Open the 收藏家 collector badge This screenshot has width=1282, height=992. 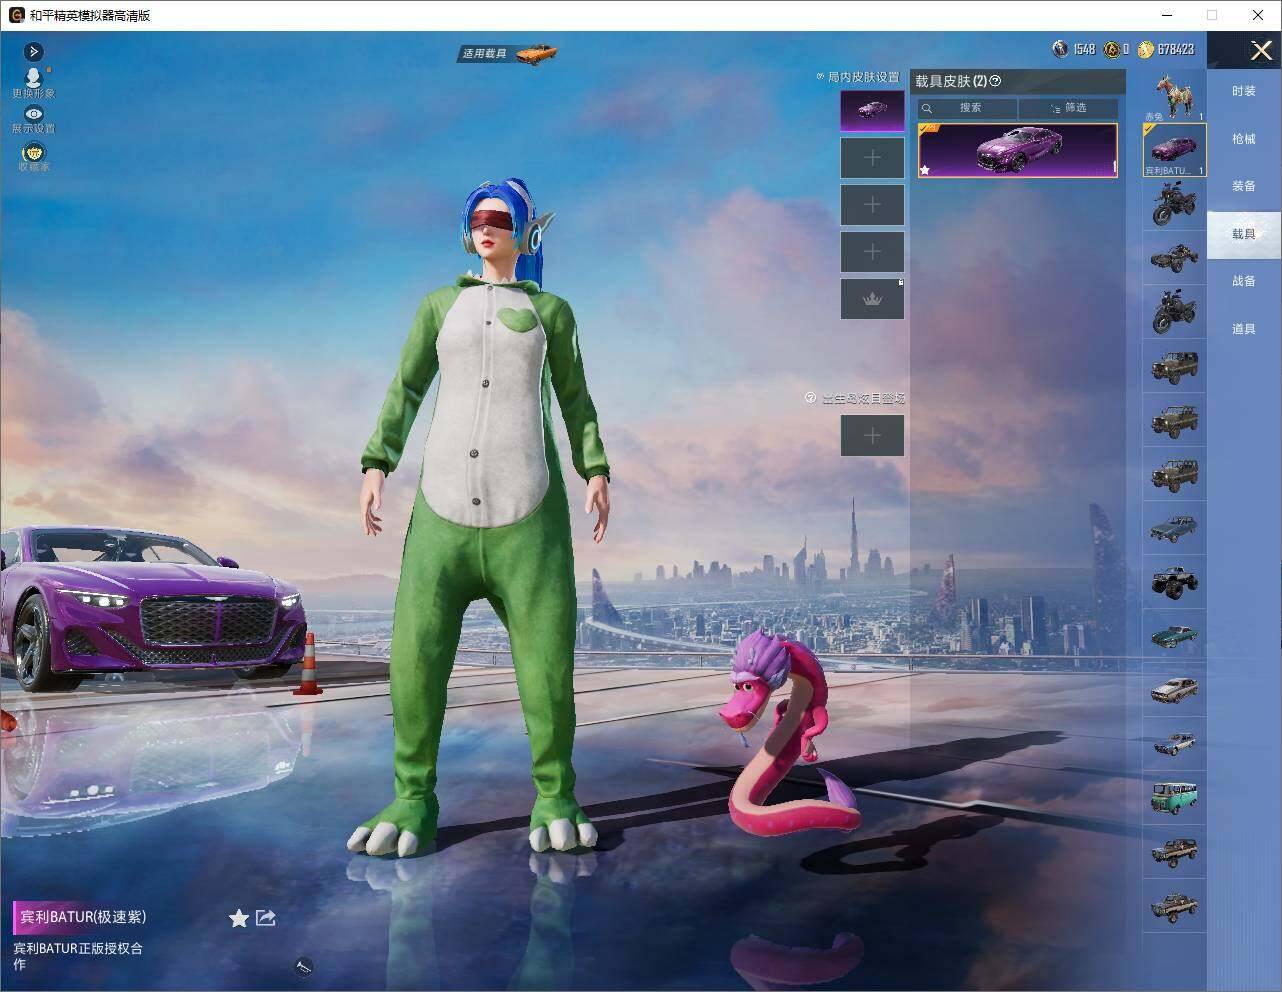[34, 157]
